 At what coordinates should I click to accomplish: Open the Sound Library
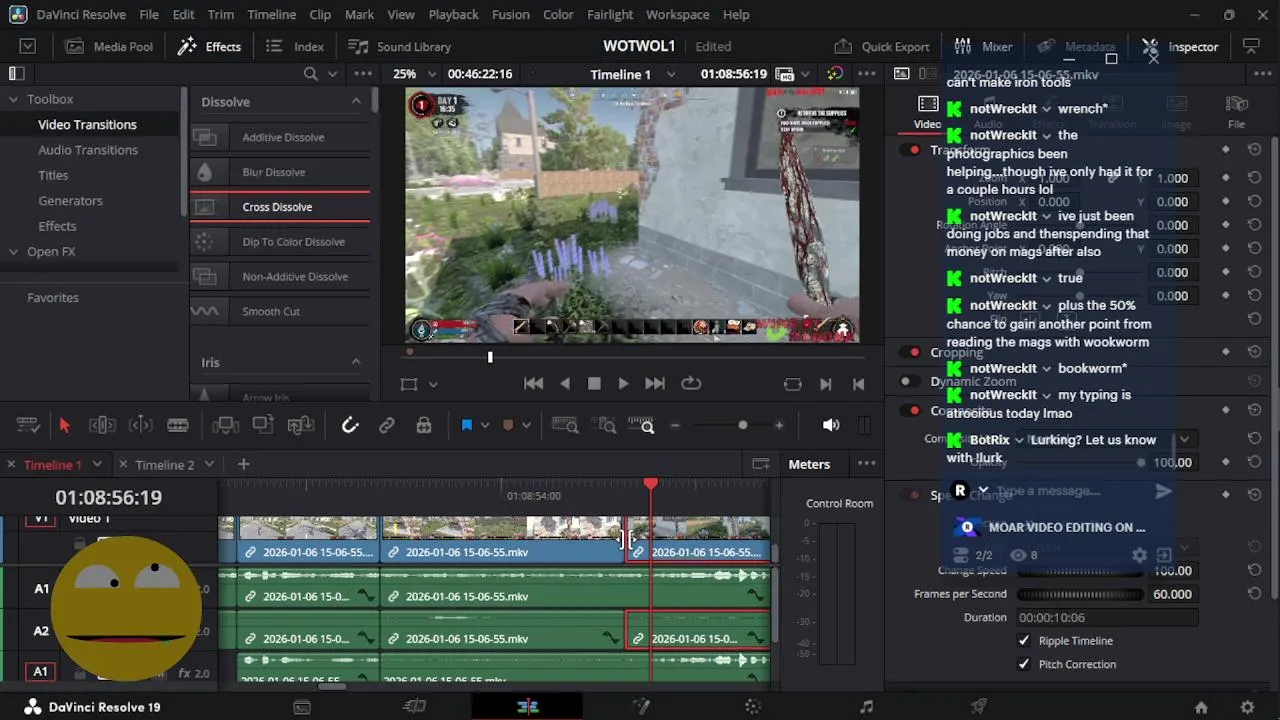[x=399, y=46]
